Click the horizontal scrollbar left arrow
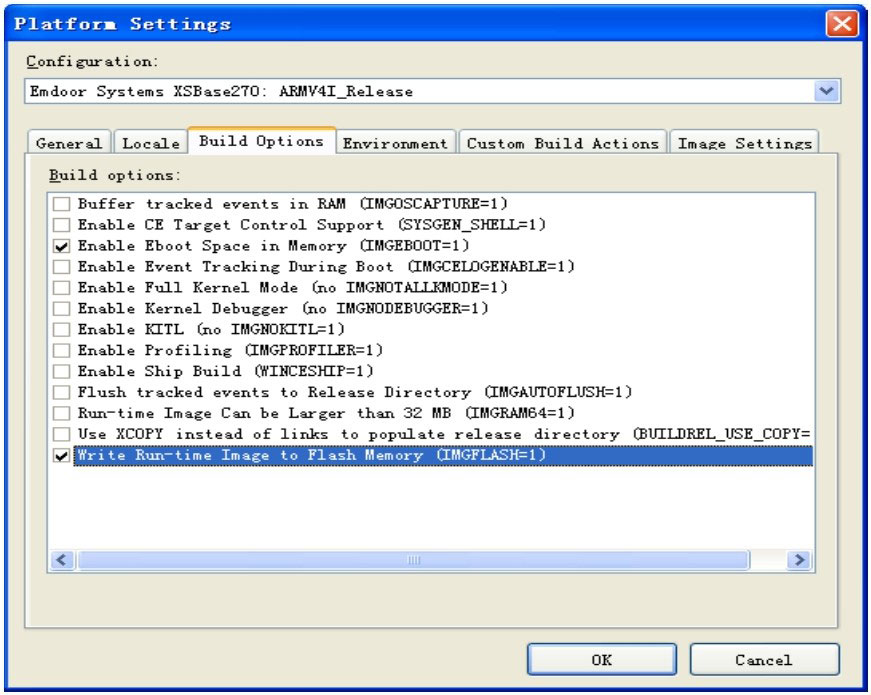The width and height of the screenshot is (871, 695). pos(61,561)
